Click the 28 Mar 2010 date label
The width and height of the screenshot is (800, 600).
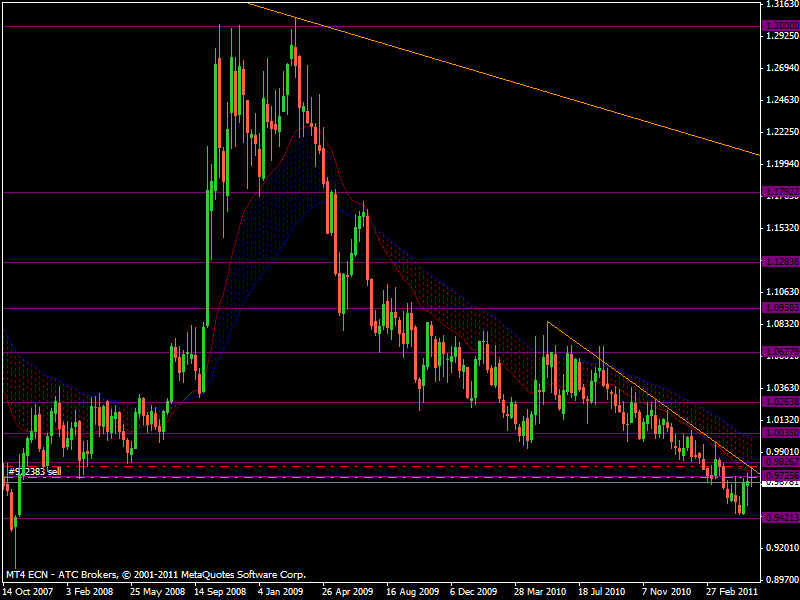[x=540, y=592]
